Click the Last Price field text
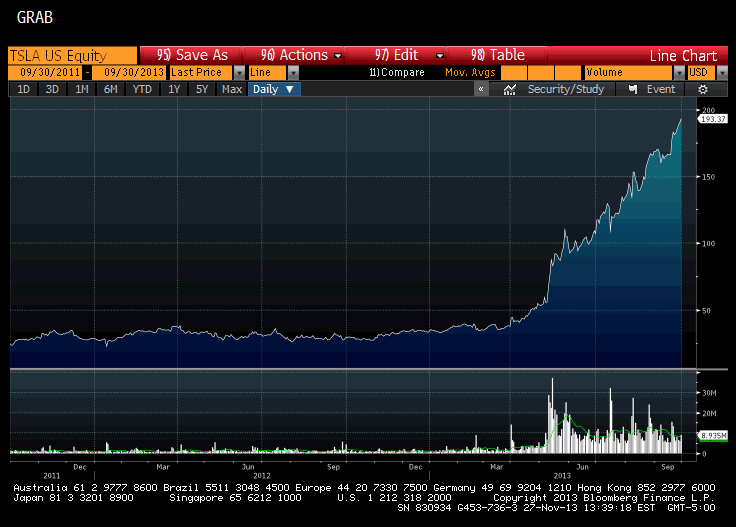Image resolution: width=736 pixels, height=527 pixels. point(201,72)
